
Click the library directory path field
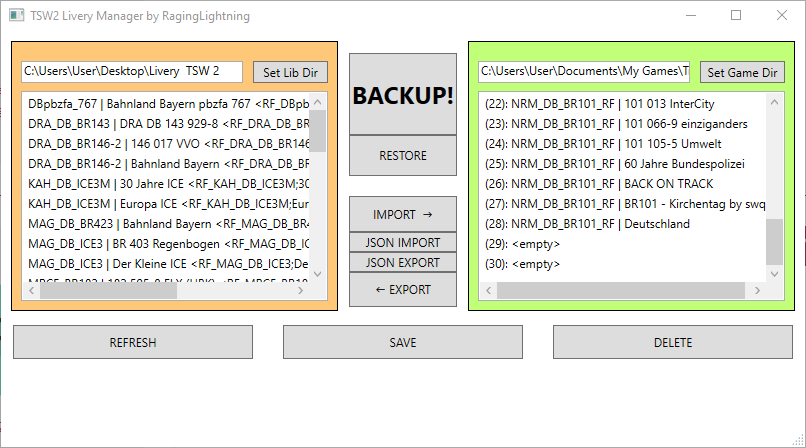132,71
